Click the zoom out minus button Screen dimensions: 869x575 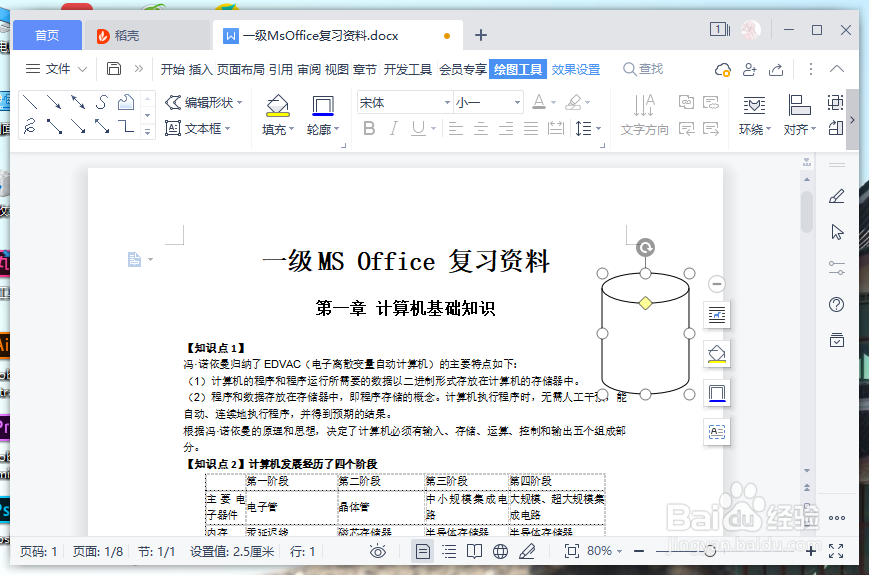pyautogui.click(x=639, y=551)
